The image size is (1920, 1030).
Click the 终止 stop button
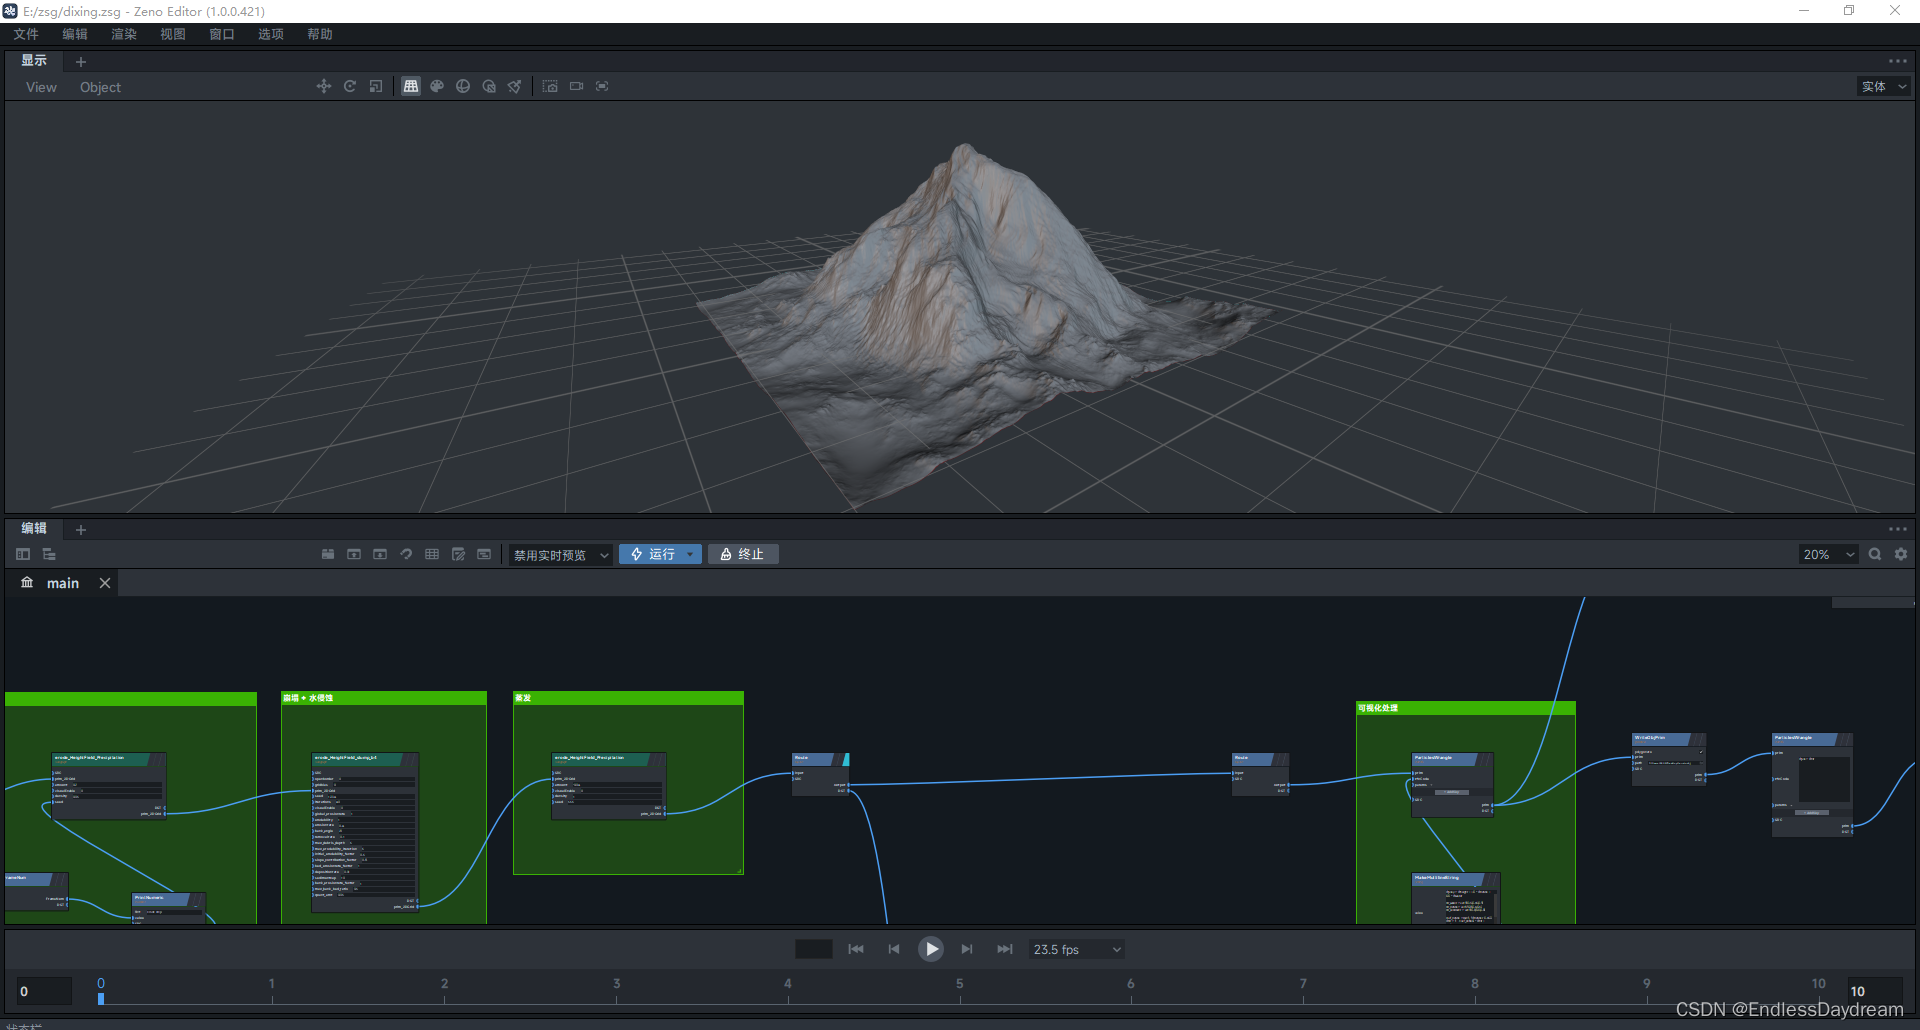tap(743, 554)
